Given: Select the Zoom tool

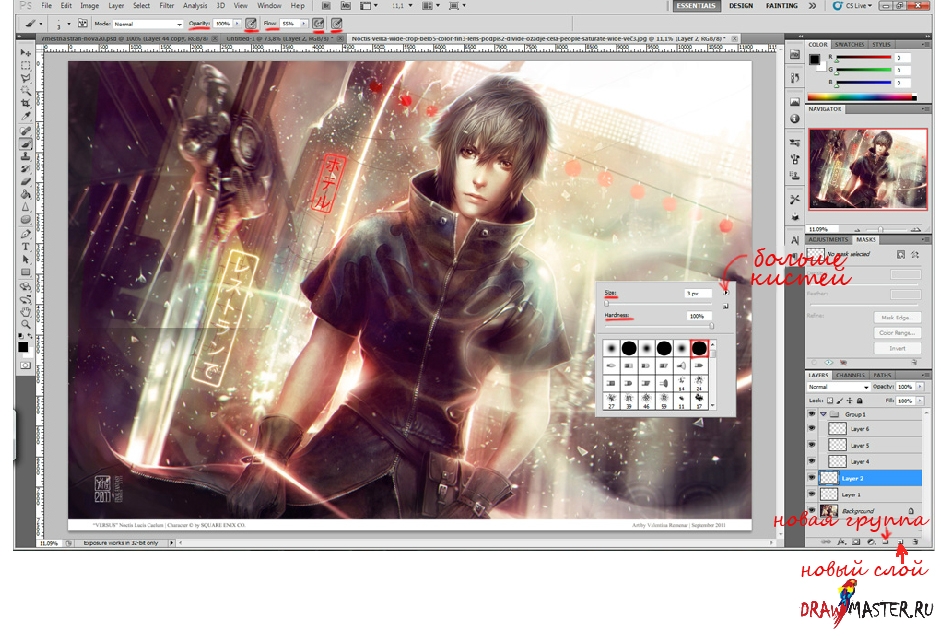Looking at the screenshot, I should tap(25, 325).
